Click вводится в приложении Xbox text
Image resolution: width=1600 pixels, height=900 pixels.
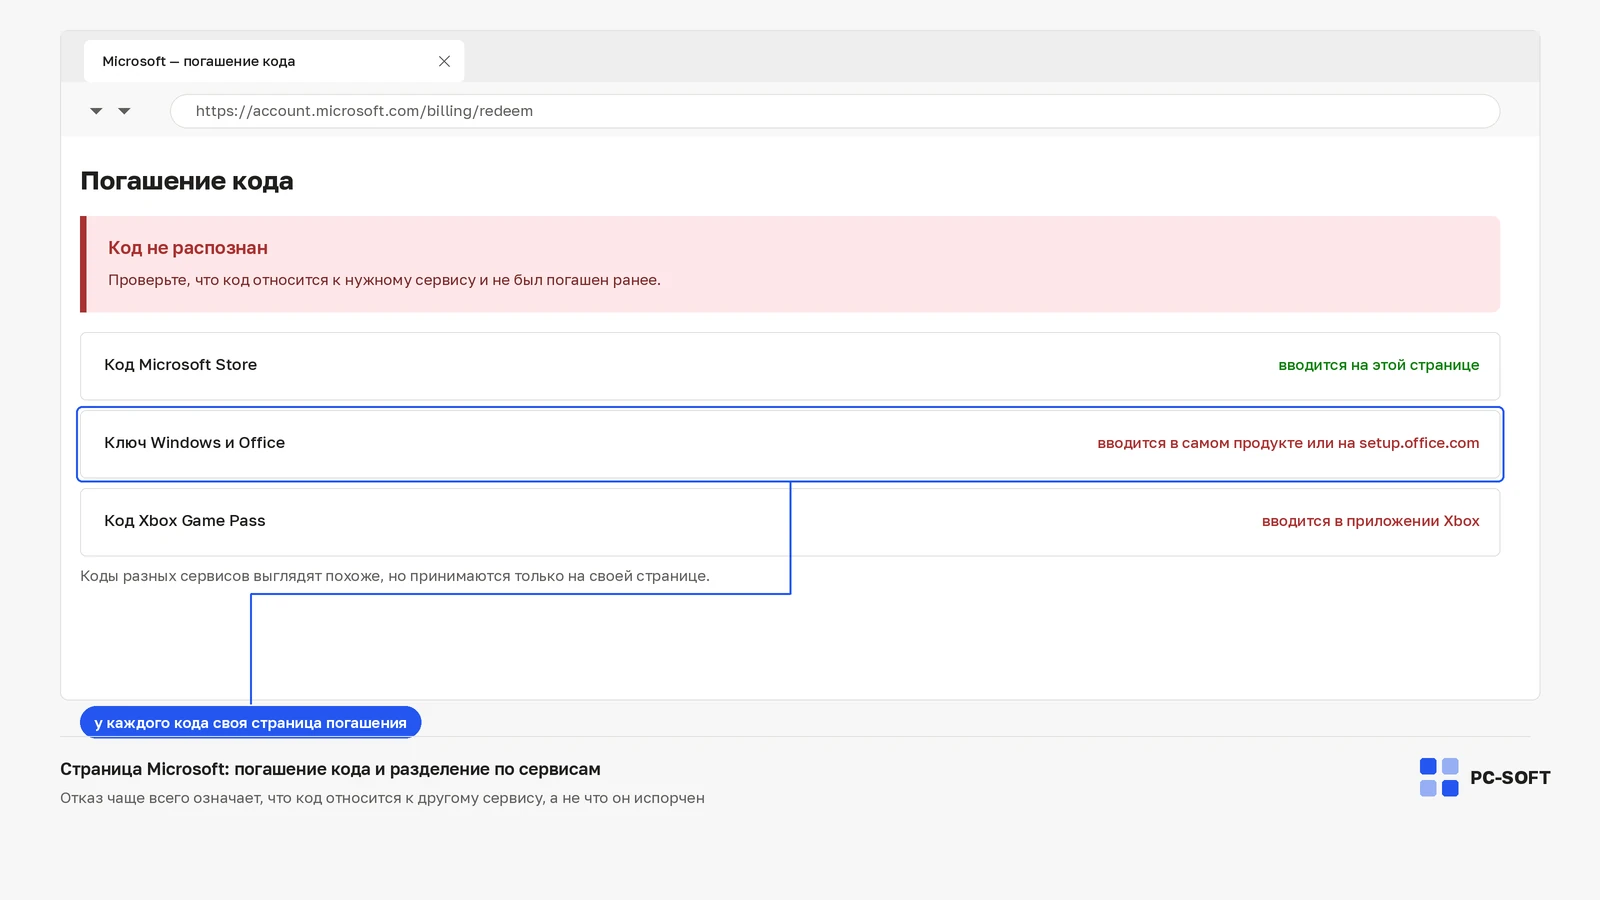[1370, 521]
